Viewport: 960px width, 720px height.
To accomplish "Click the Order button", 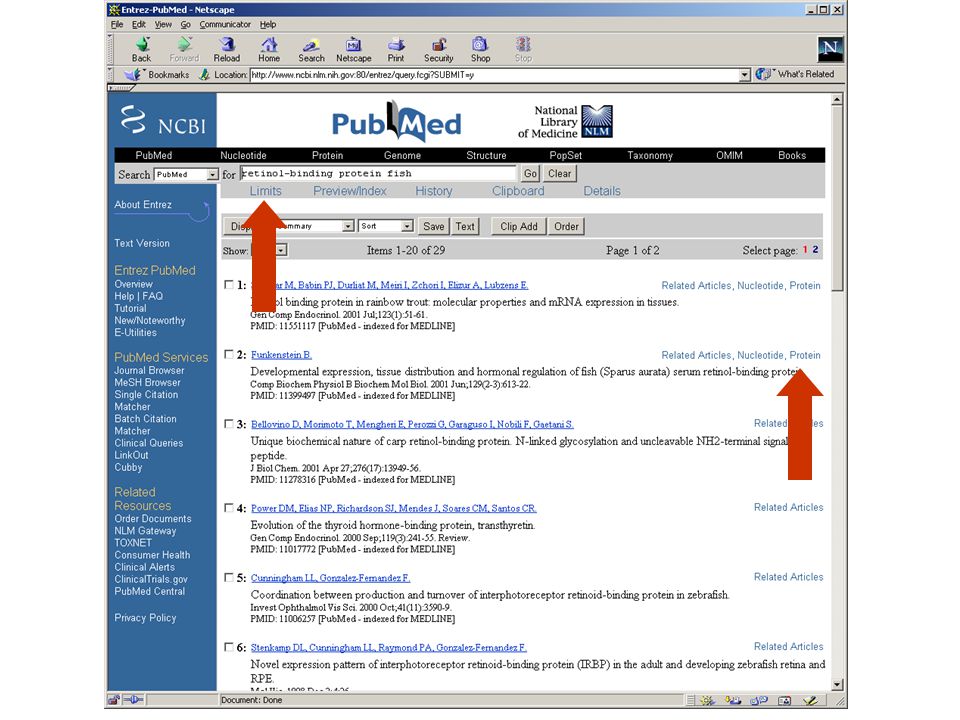I will tap(566, 227).
